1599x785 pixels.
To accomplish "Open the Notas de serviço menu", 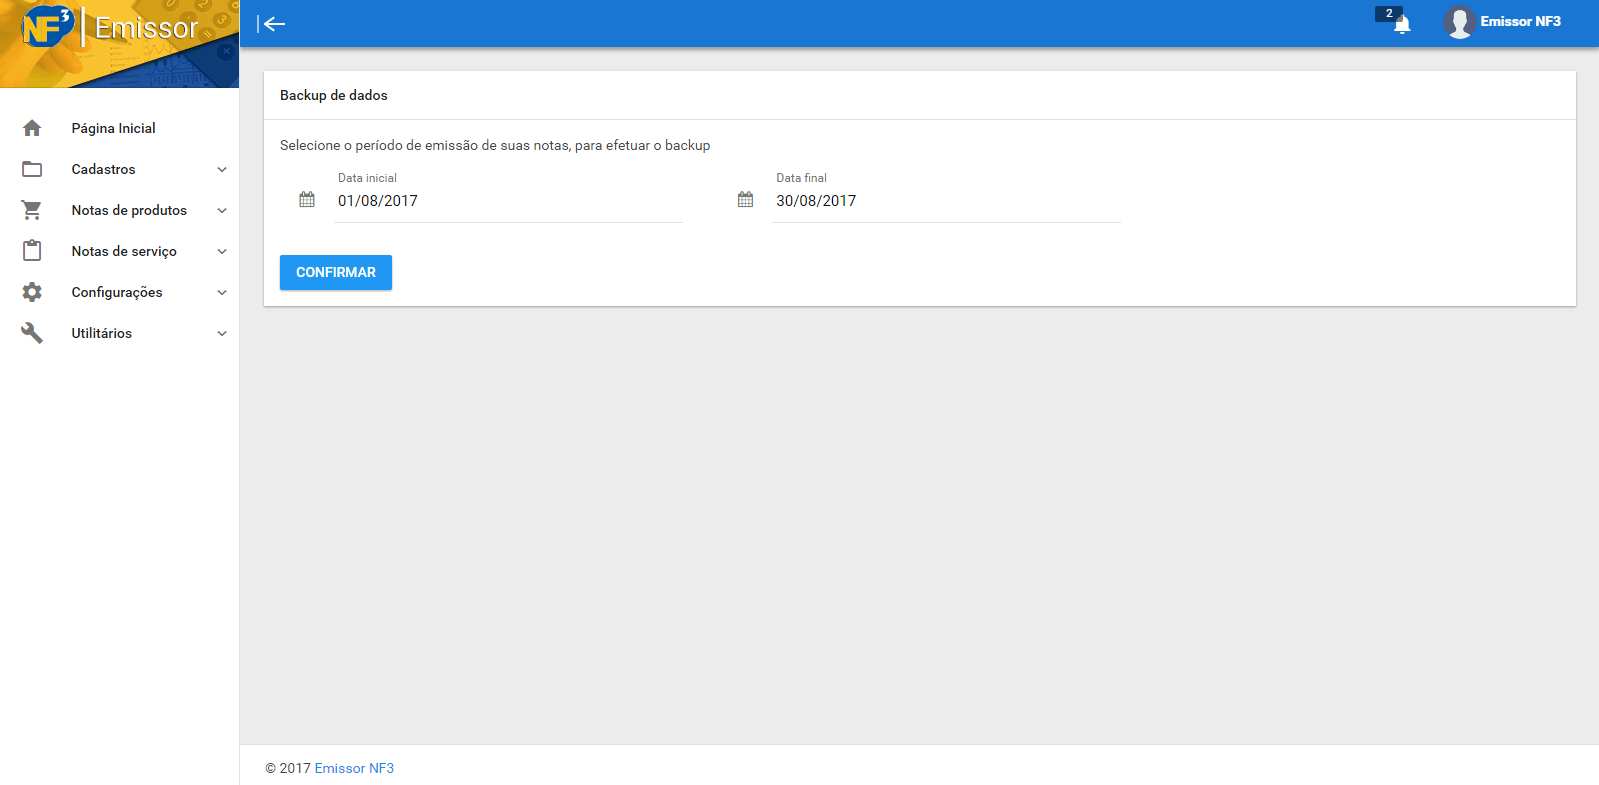I will click(x=124, y=251).
